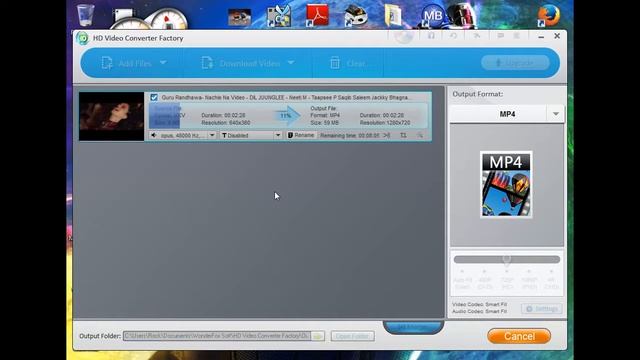The width and height of the screenshot is (640, 360).
Task: Open the folder icon on the desktop
Action: 393,16
